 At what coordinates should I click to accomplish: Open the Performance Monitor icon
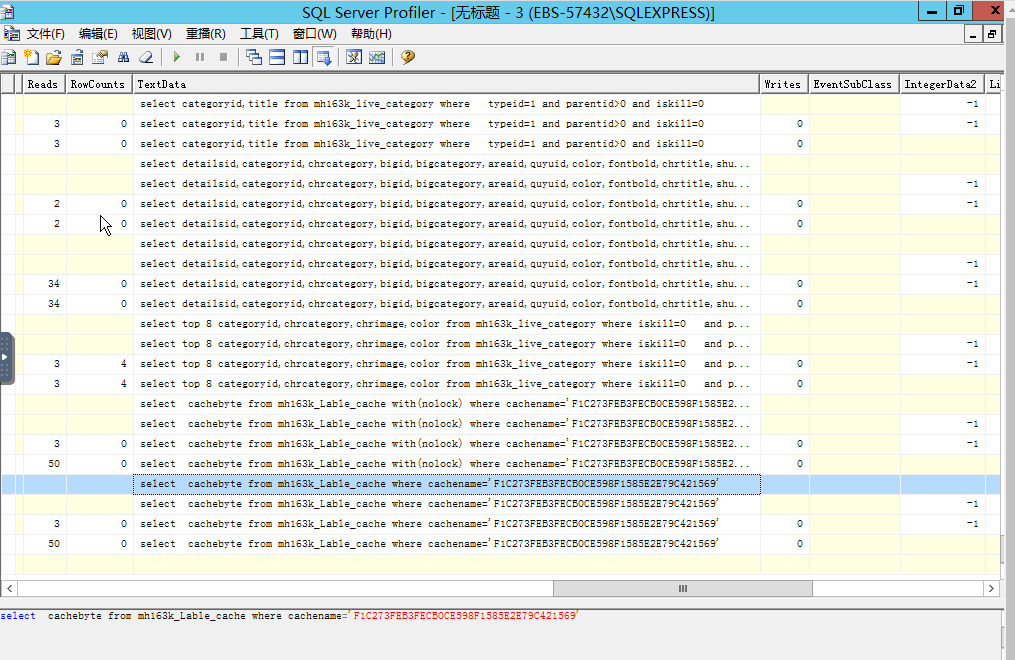(377, 57)
